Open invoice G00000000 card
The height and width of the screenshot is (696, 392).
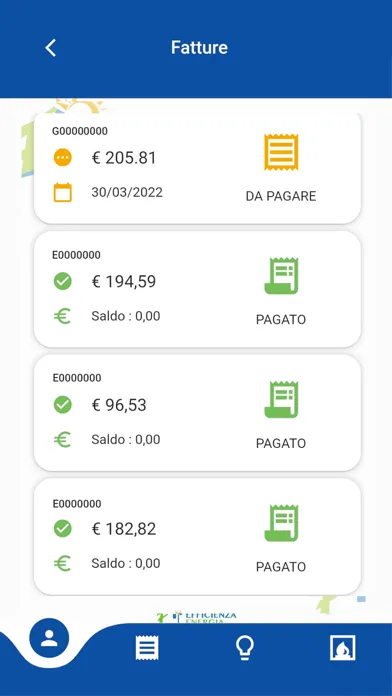[x=197, y=168]
